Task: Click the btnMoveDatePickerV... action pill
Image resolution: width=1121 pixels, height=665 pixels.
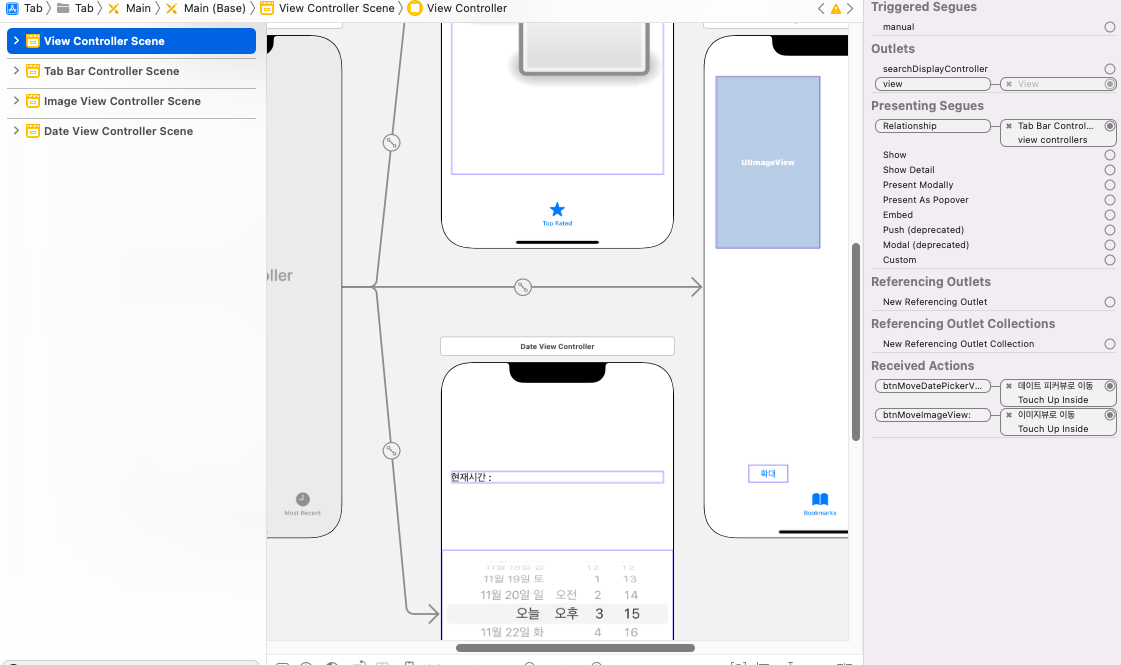Action: pyautogui.click(x=932, y=385)
